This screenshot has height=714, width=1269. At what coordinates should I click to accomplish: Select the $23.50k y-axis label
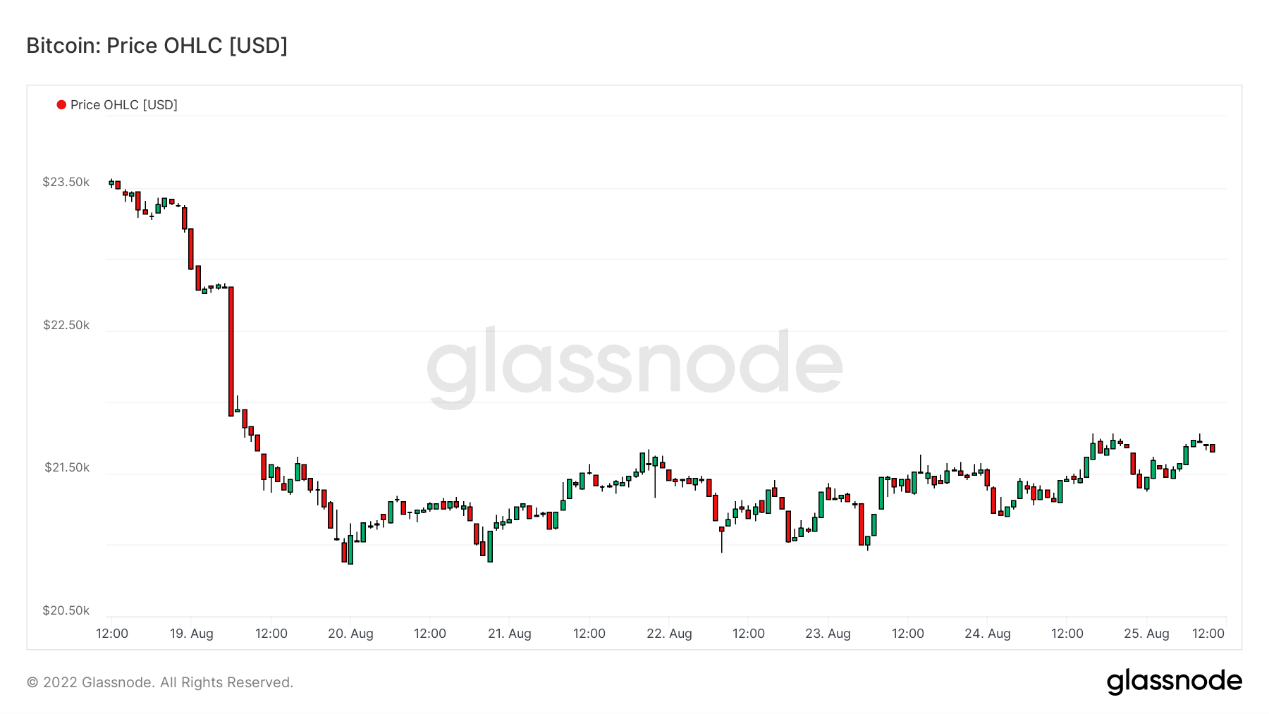[x=66, y=182]
